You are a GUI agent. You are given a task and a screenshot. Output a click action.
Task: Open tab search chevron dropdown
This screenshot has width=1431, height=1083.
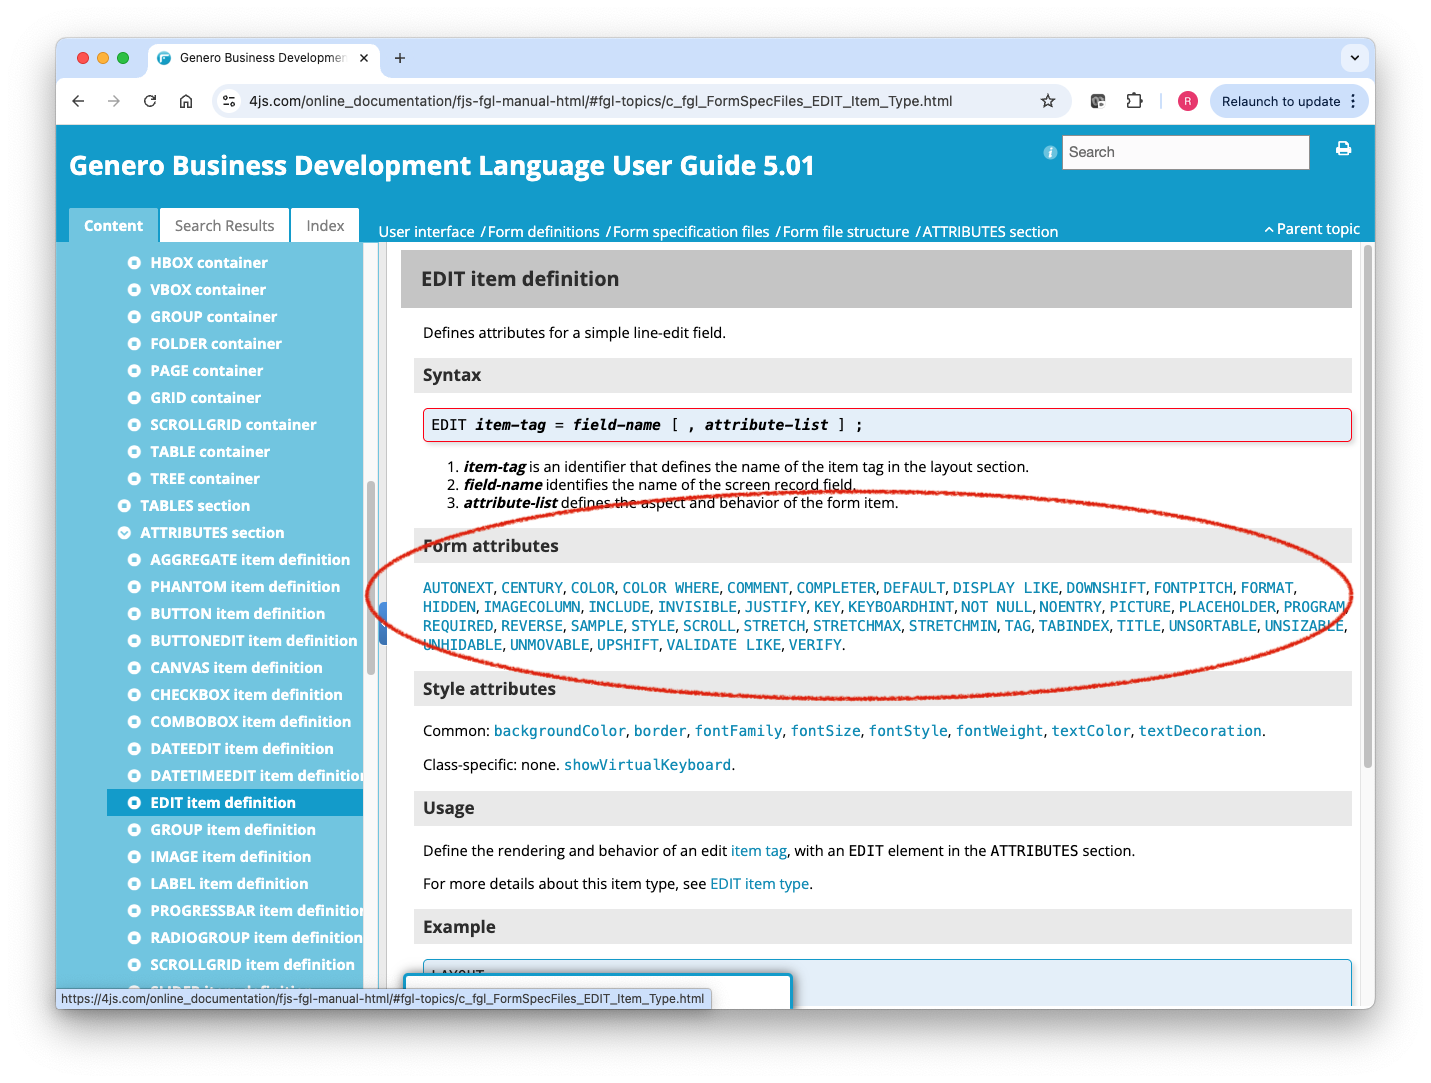(1354, 58)
